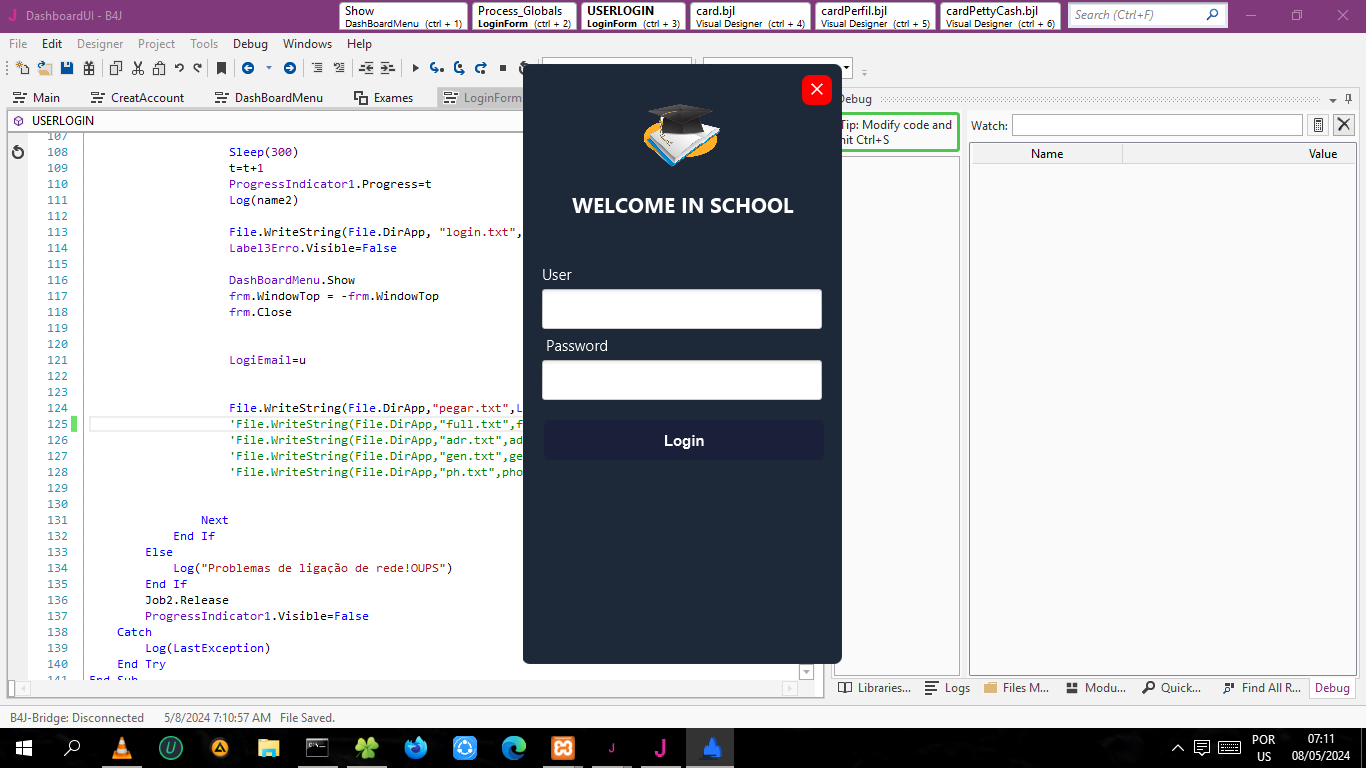The image size is (1366, 768).
Task: Redo edit using the toolbar redo arrow
Action: pyautogui.click(x=198, y=68)
